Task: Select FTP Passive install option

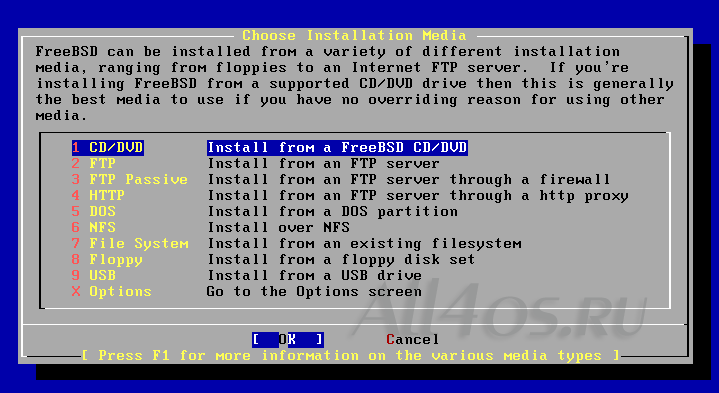Action: click(x=130, y=180)
